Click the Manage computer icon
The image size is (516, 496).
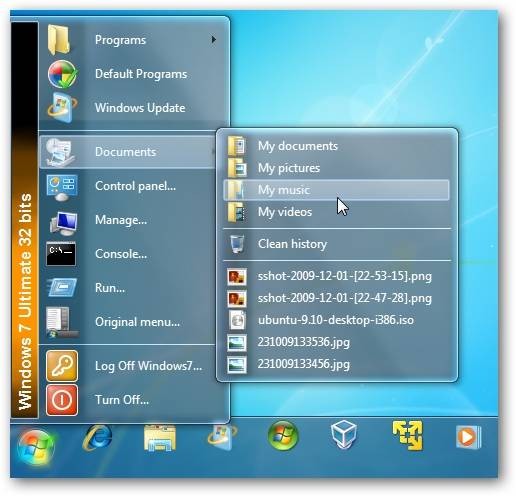coord(64,223)
